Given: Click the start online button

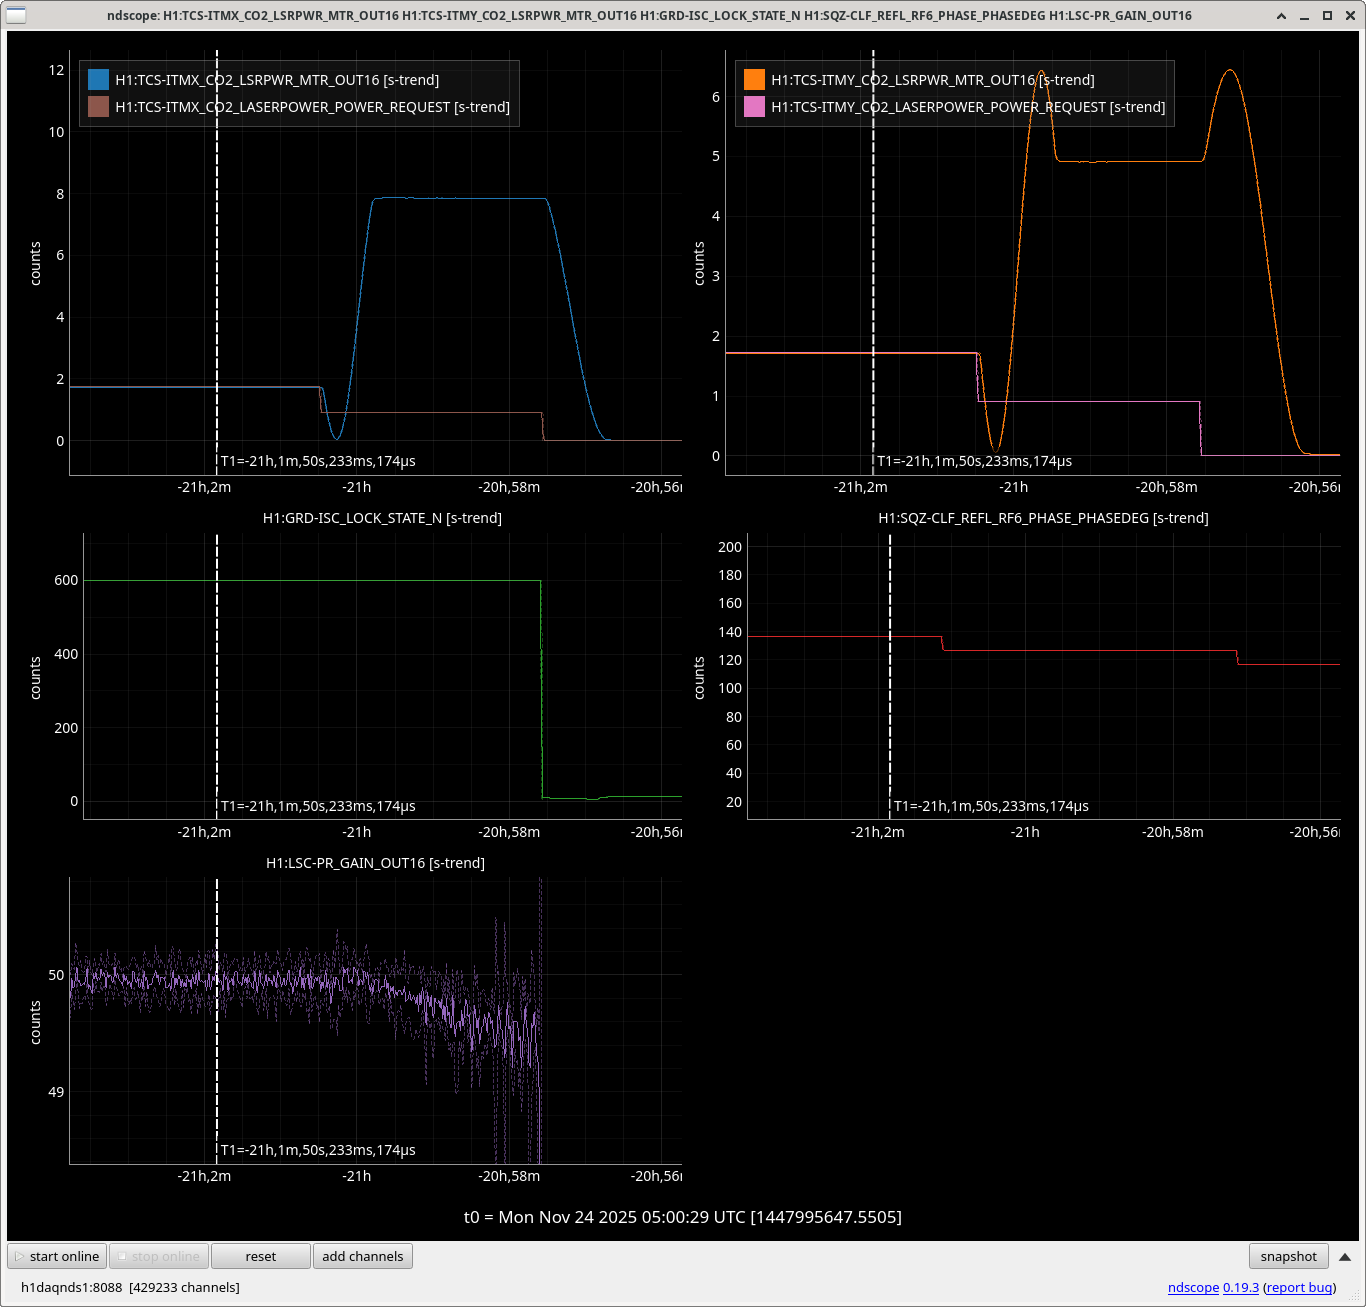Looking at the screenshot, I should click(x=57, y=1256).
